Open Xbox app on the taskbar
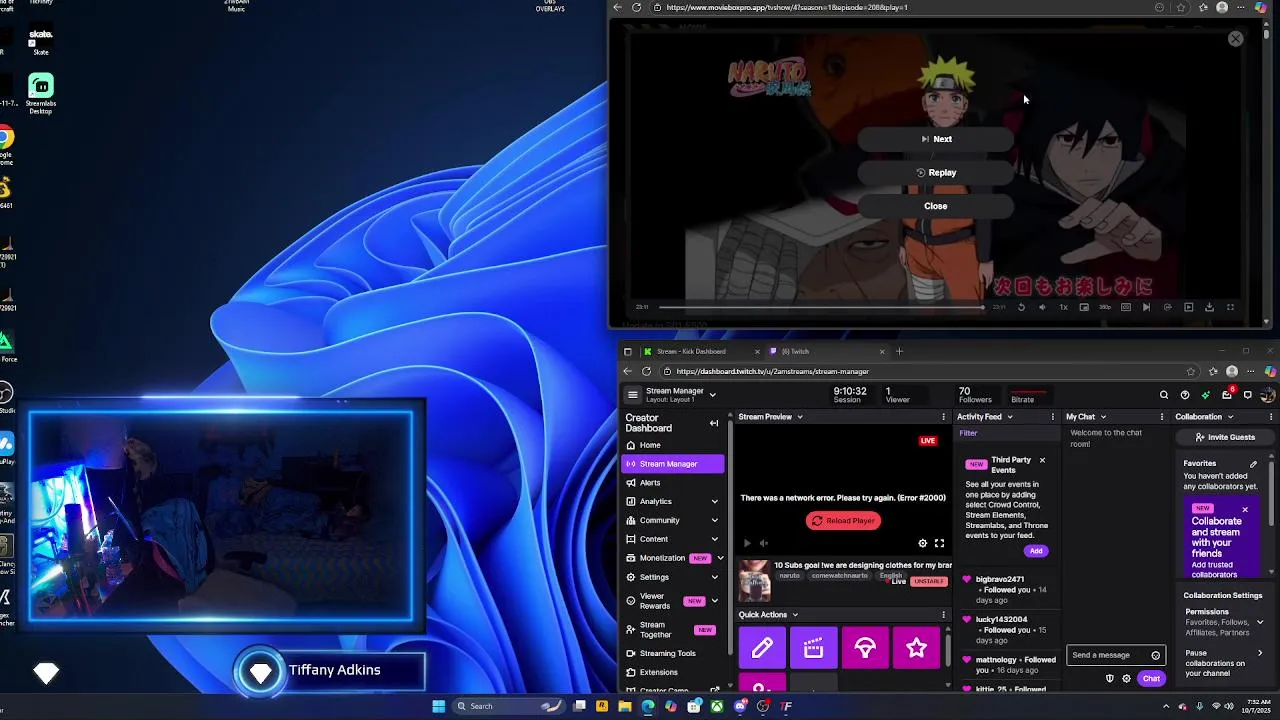Screen dimensions: 1280x720 click(717, 706)
